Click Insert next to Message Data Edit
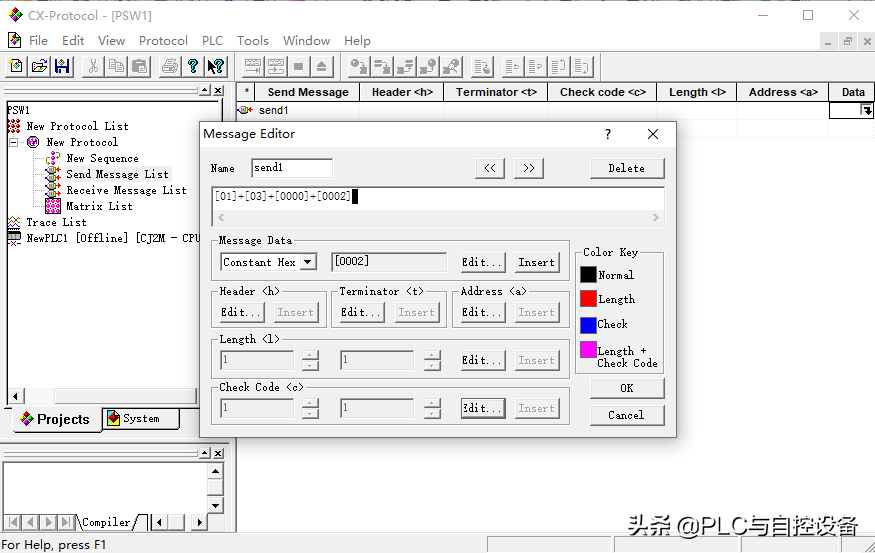The width and height of the screenshot is (875, 553). tap(536, 262)
